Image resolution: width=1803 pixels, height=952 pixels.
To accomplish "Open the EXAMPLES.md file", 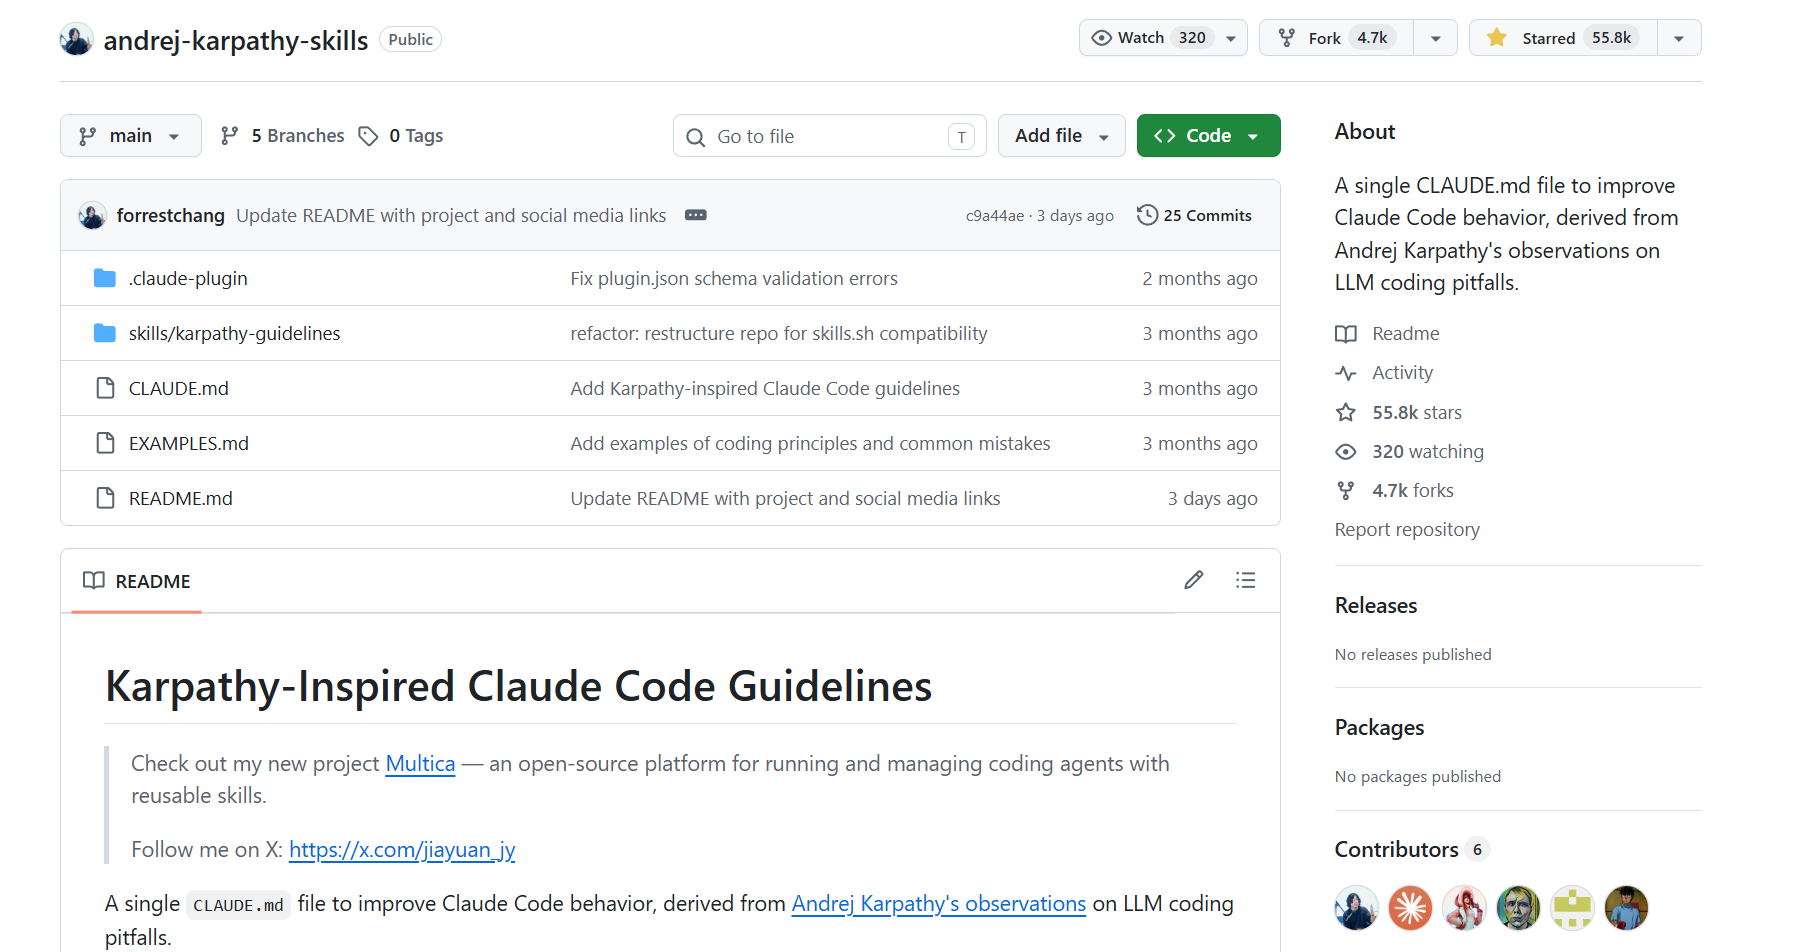I will click(188, 443).
